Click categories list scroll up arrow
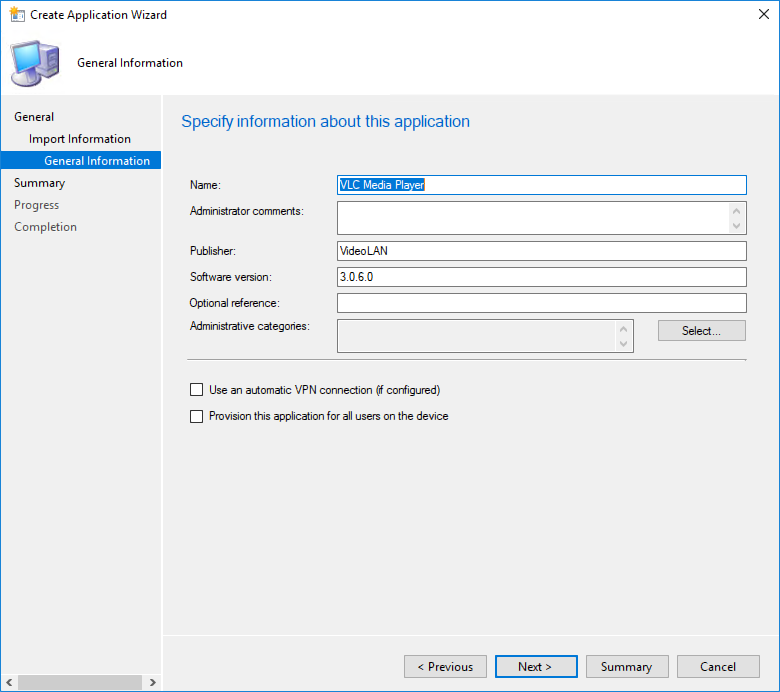Viewport: 780px width, 692px height. (623, 329)
